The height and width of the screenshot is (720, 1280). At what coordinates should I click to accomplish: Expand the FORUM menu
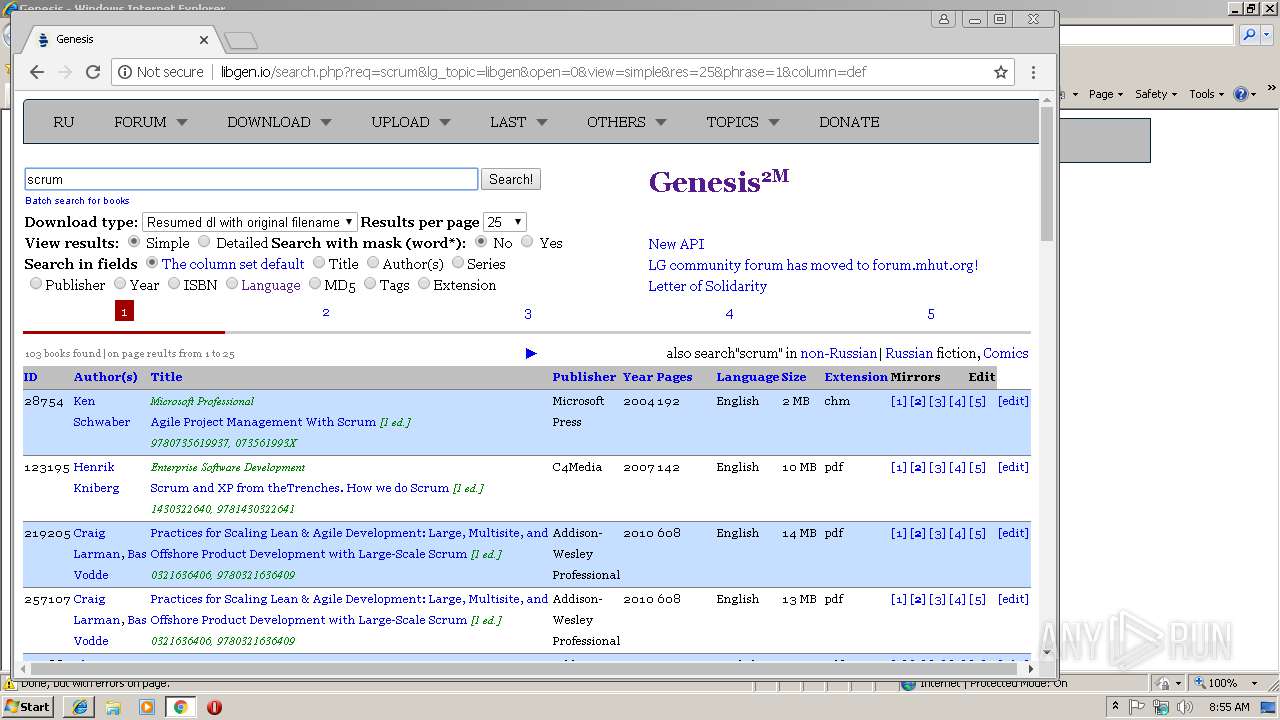tap(150, 122)
